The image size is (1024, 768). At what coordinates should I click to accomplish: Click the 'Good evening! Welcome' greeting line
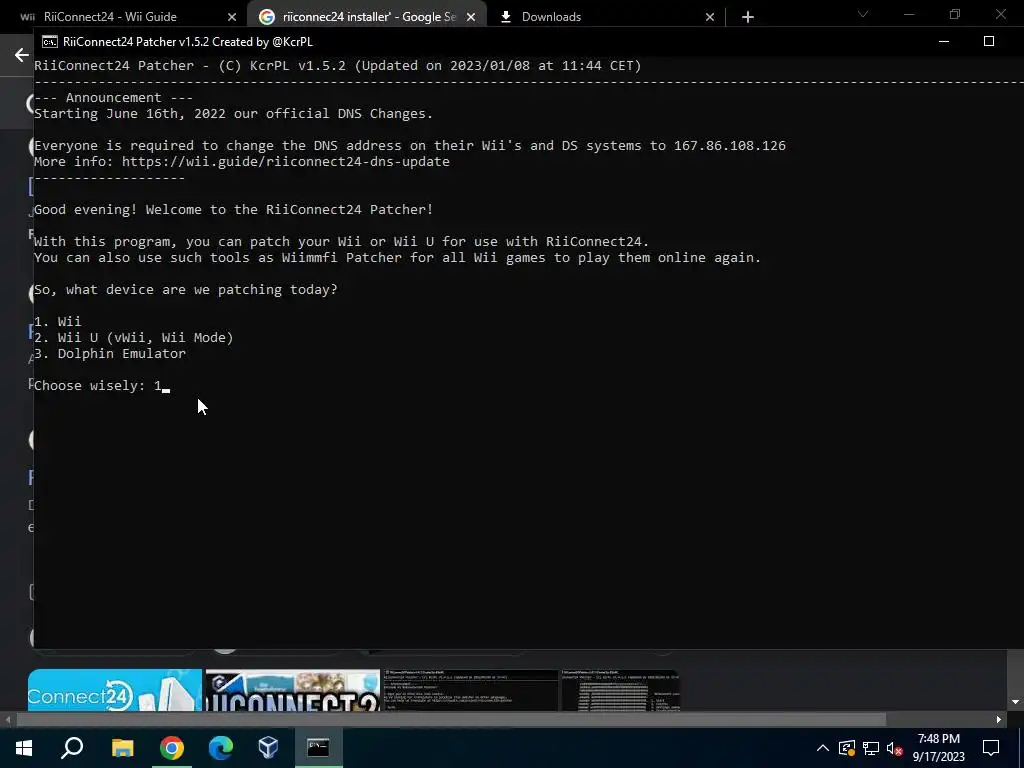point(233,210)
